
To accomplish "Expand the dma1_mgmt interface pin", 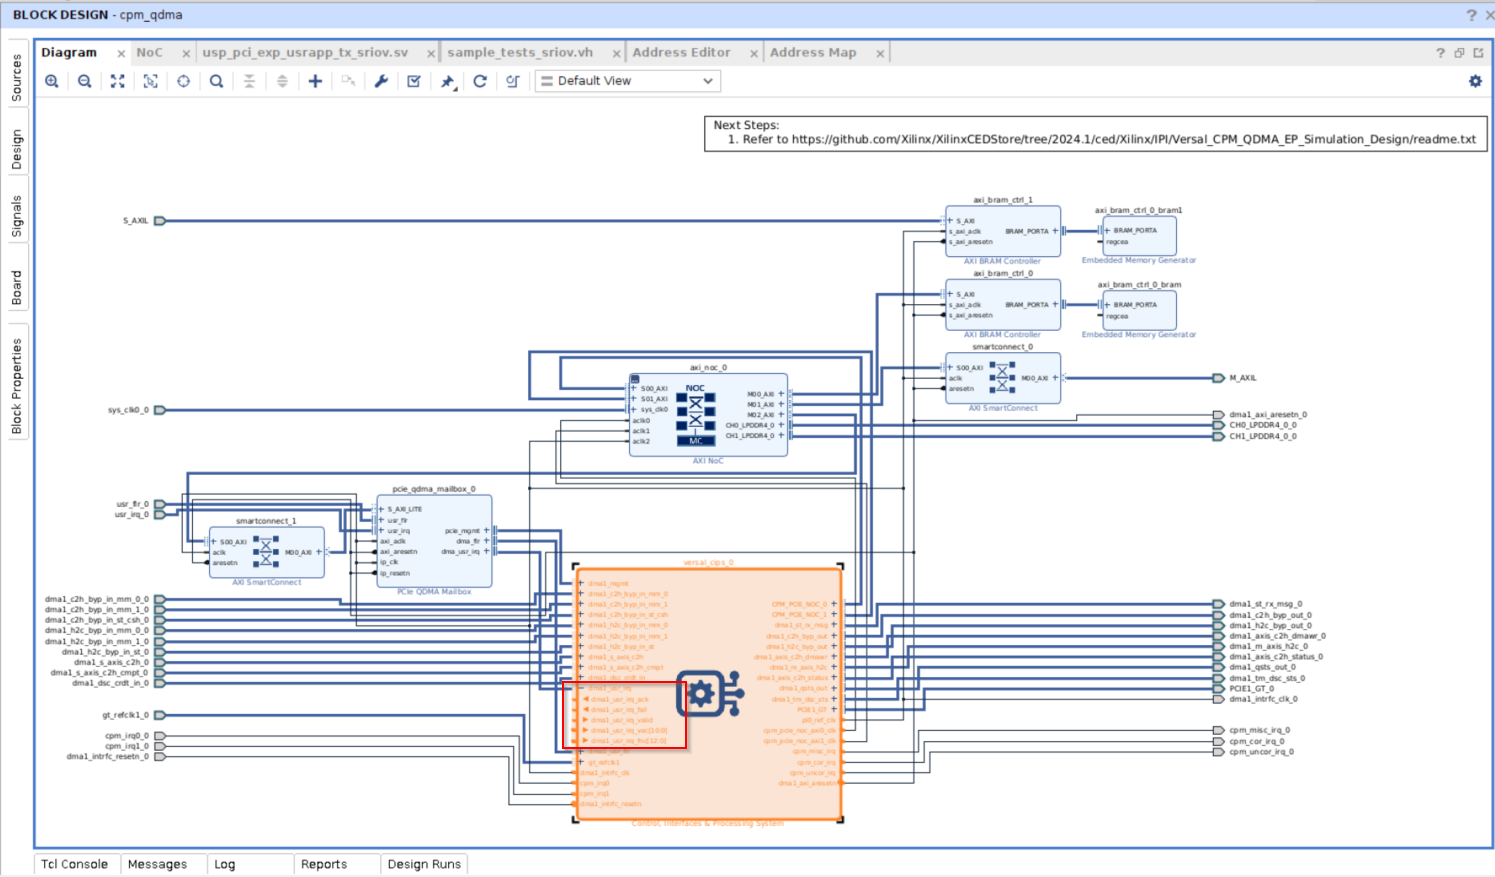I will pos(580,583).
